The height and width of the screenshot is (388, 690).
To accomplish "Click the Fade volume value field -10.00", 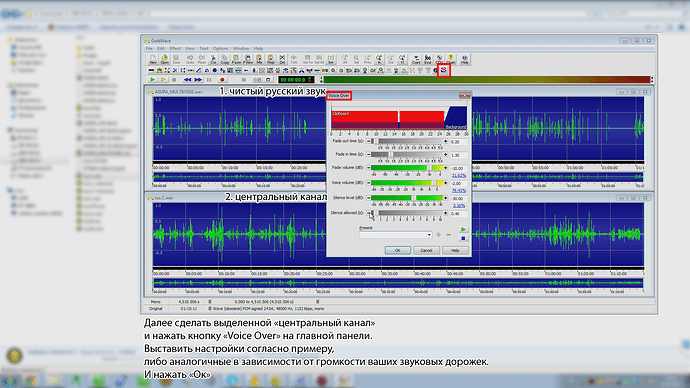I will click(x=459, y=168).
